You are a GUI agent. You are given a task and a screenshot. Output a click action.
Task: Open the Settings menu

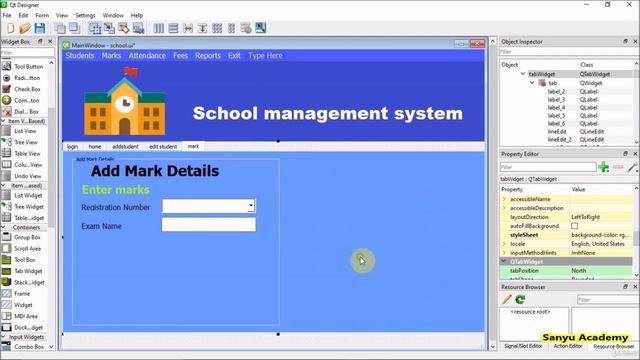pos(85,15)
